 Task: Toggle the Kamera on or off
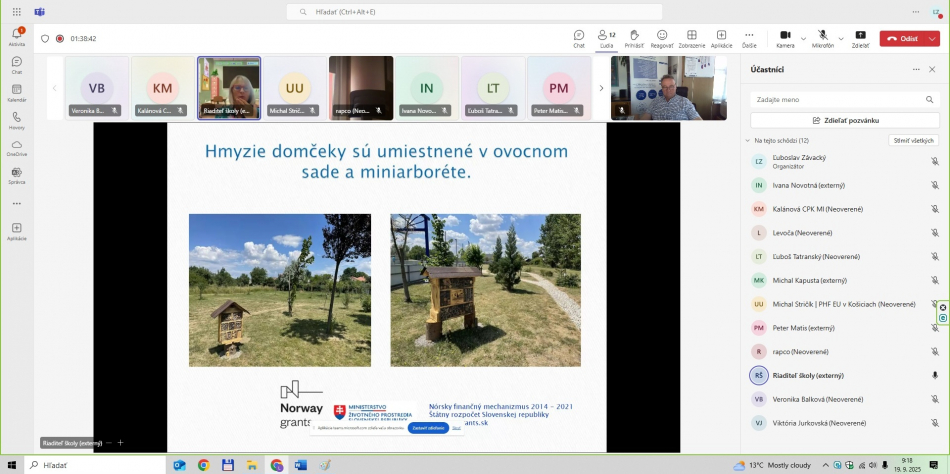(x=785, y=38)
